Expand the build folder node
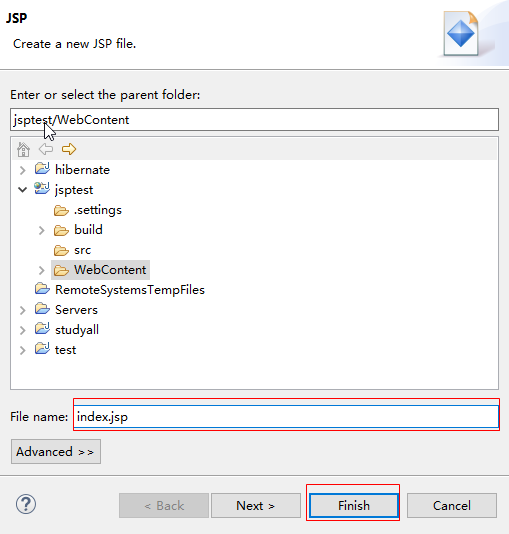The width and height of the screenshot is (509, 534). (42, 231)
